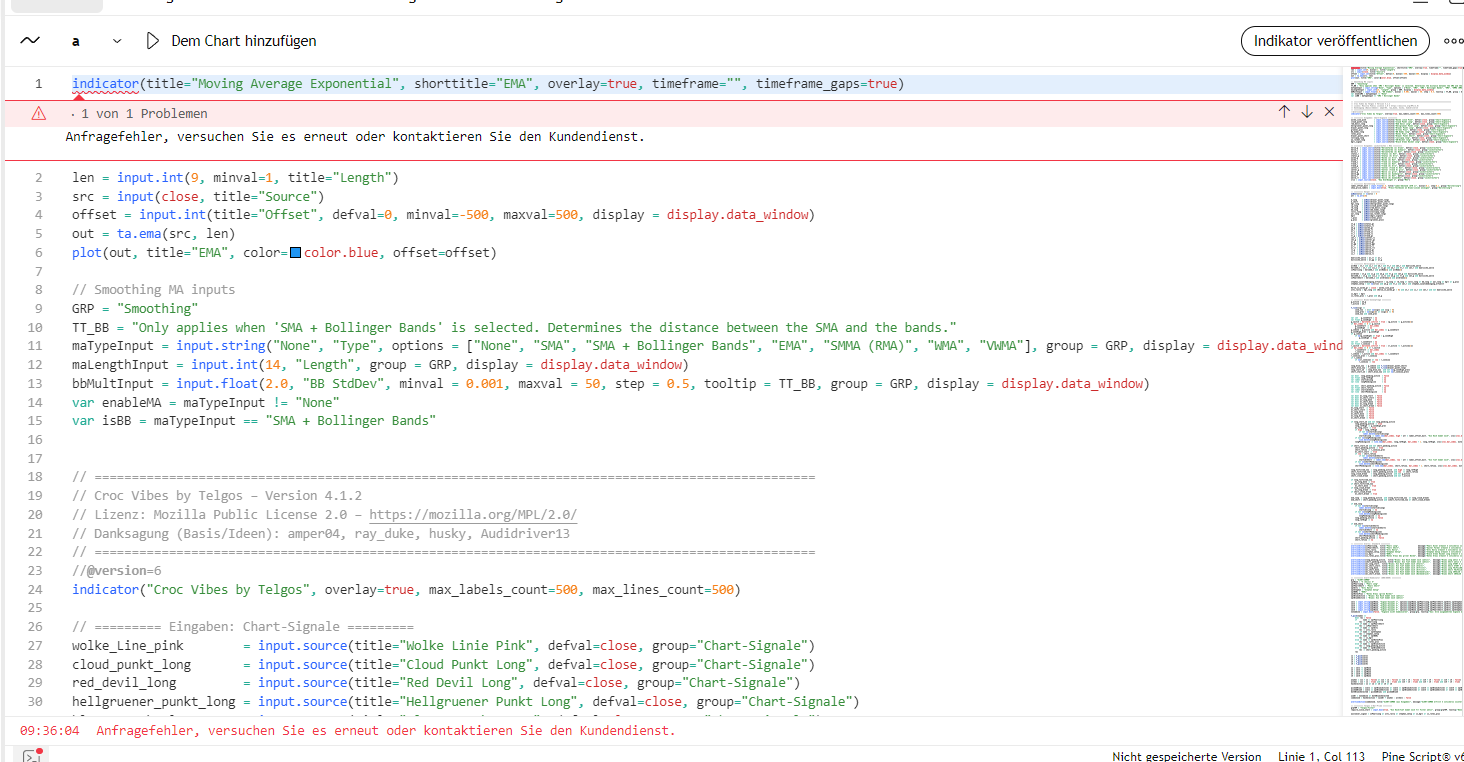Viewport: 1464px width, 762px height.
Task: Click Nicht gespeicherte Version in status bar
Action: click(1186, 756)
